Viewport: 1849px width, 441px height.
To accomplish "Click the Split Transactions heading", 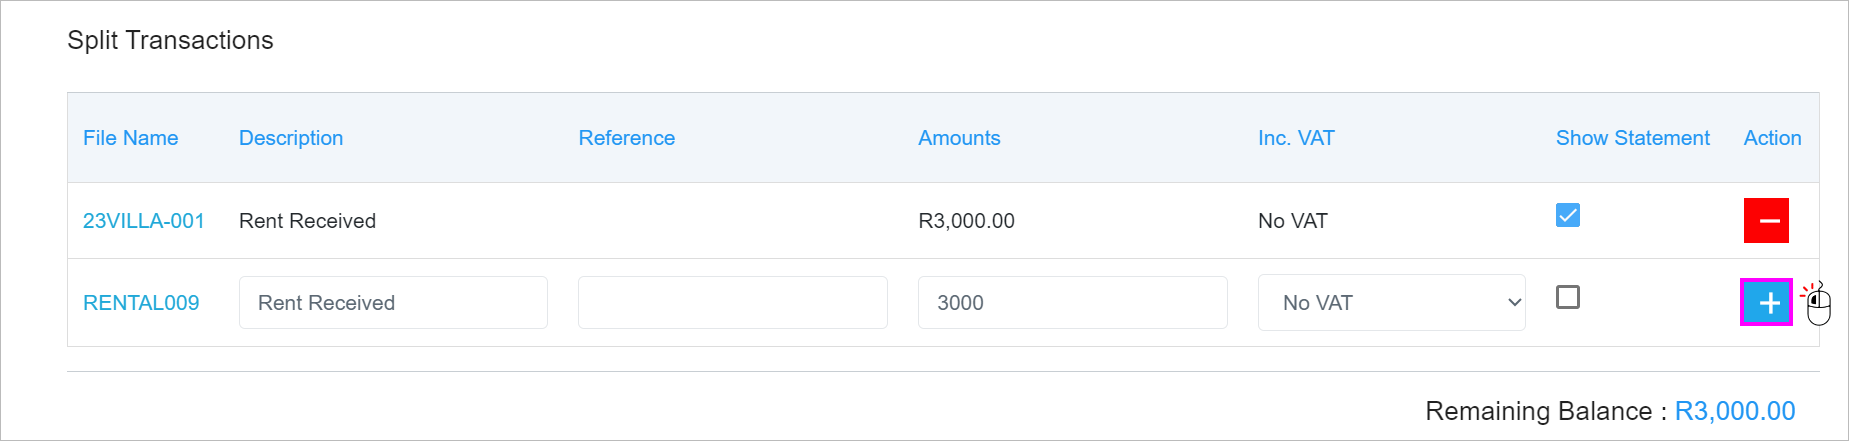I will coord(170,40).
